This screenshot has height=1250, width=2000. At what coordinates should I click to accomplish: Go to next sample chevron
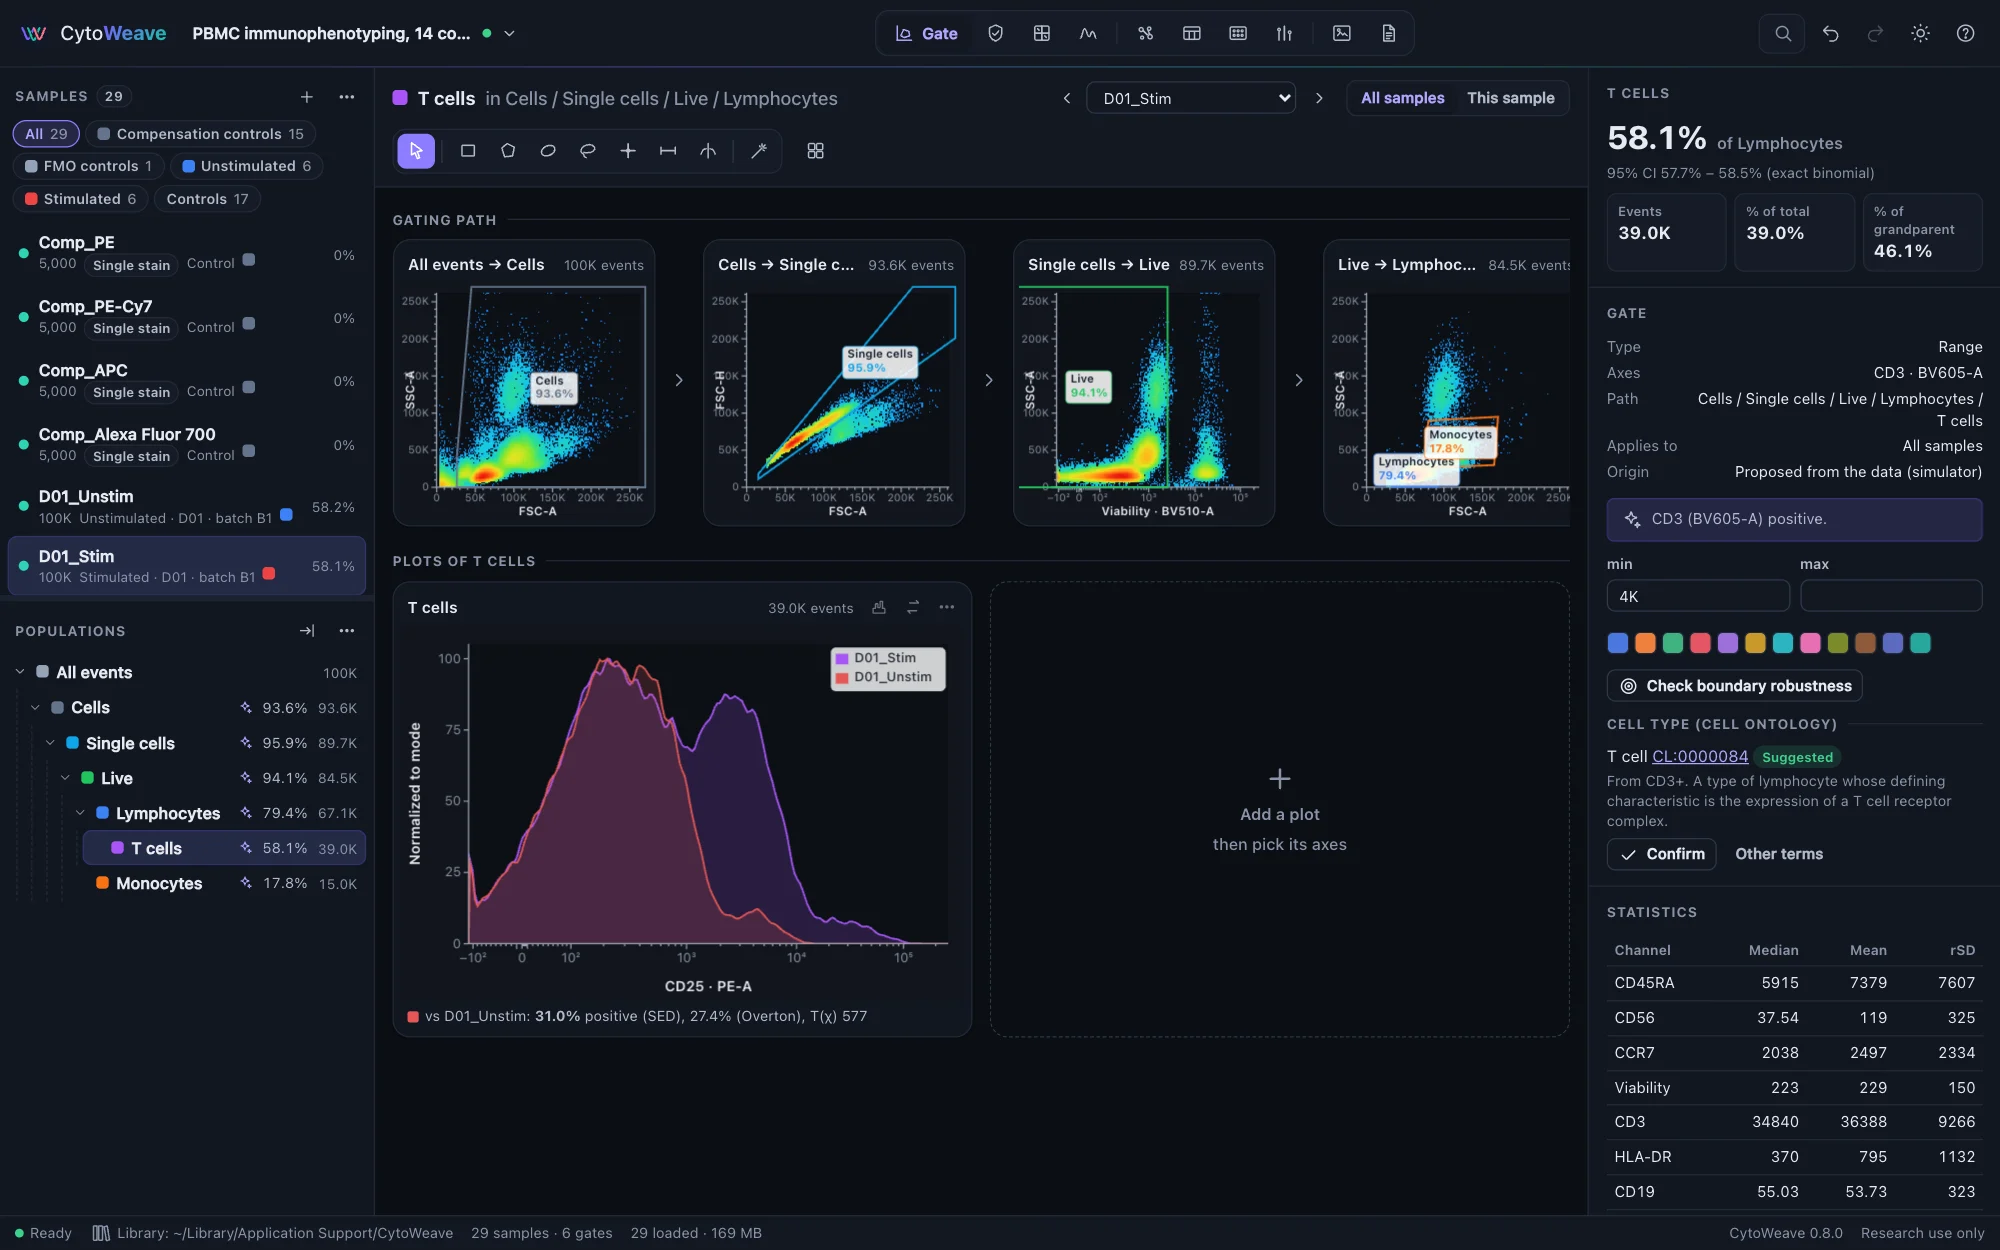1319,98
